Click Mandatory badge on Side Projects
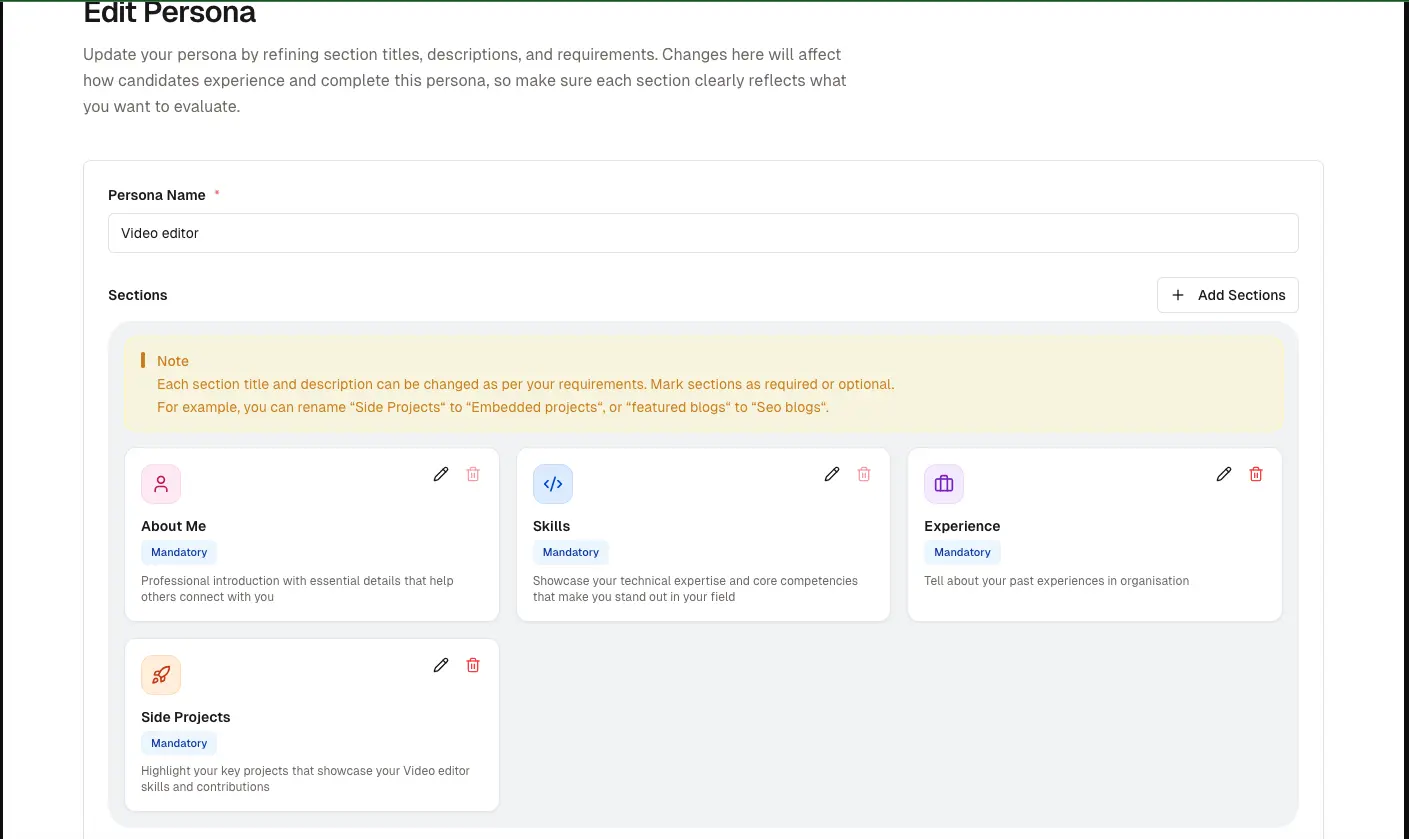Image resolution: width=1409 pixels, height=839 pixels. click(x=179, y=743)
